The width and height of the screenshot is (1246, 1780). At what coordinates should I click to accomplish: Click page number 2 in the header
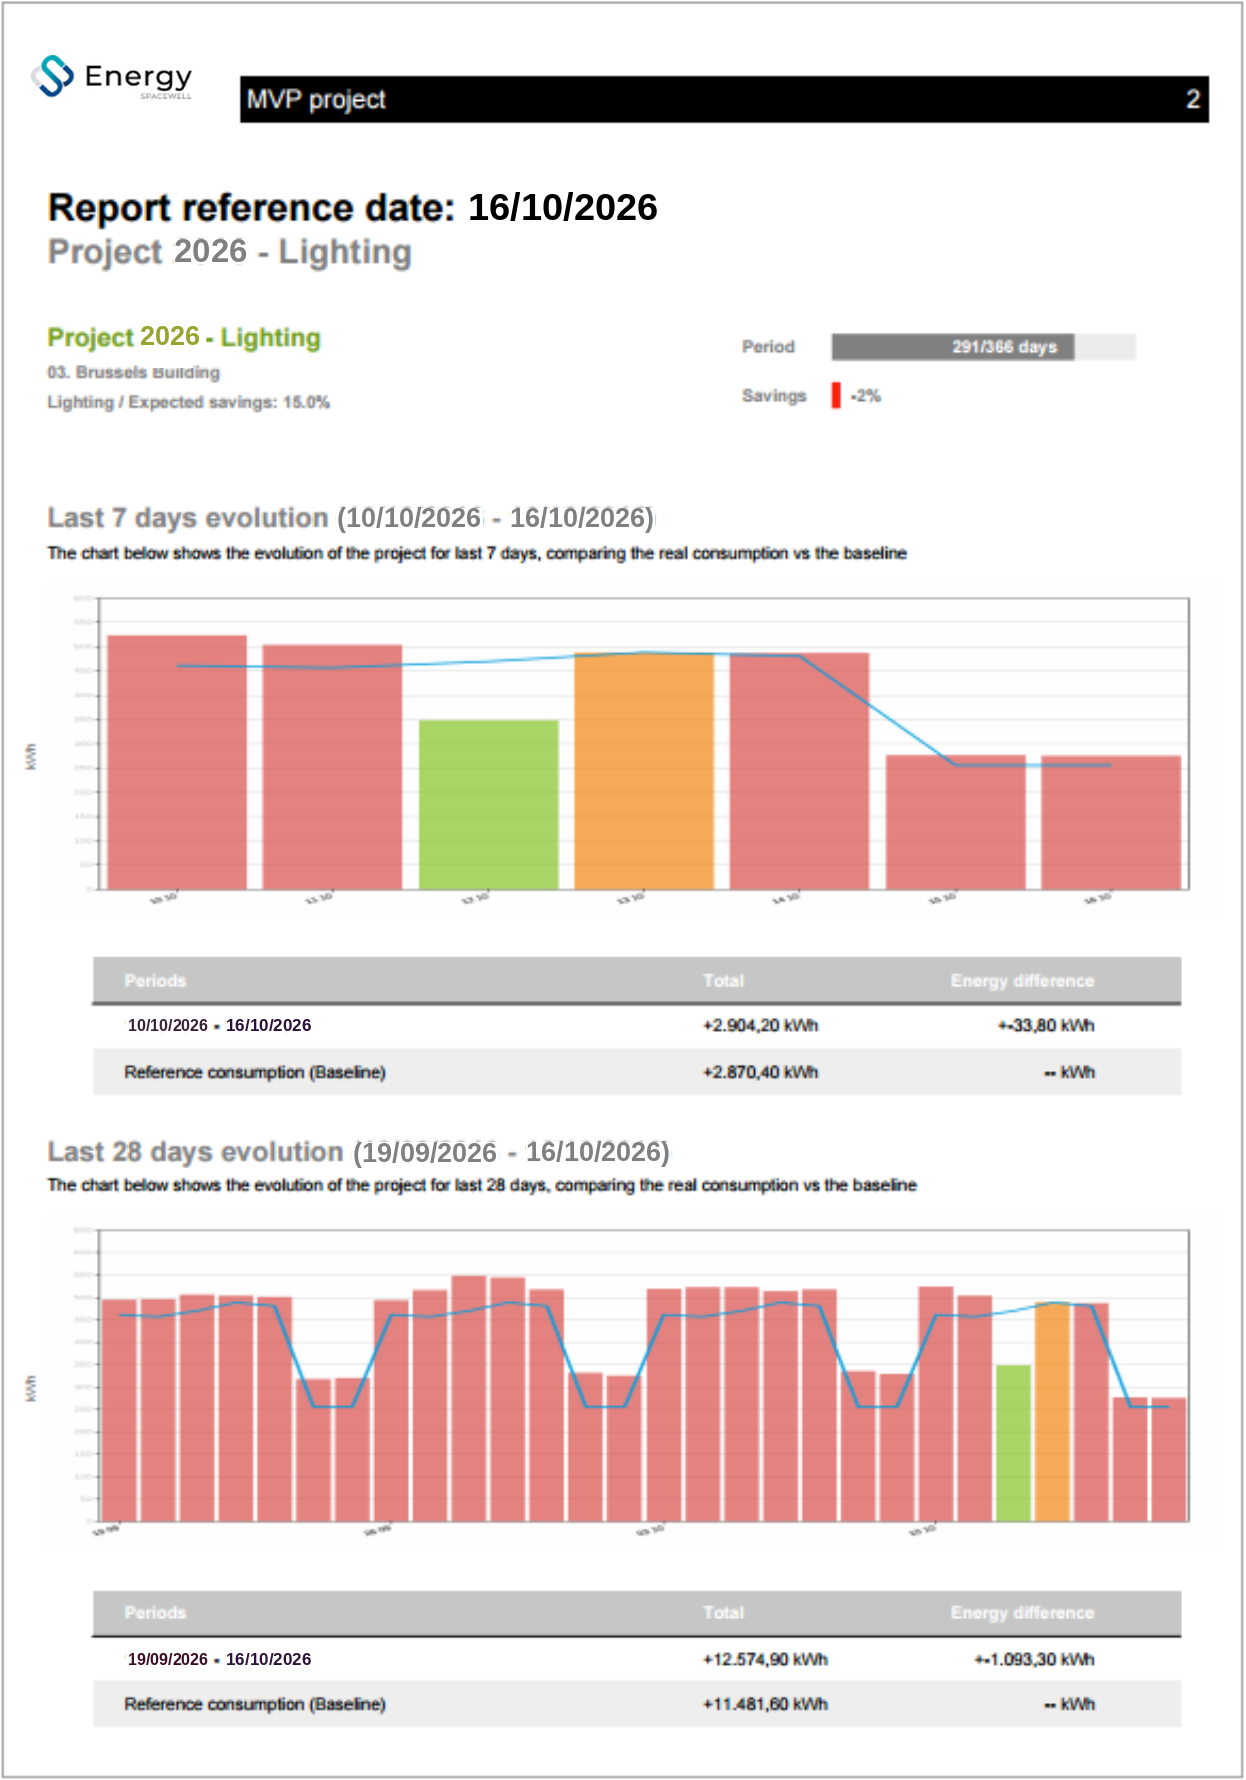point(1193,99)
